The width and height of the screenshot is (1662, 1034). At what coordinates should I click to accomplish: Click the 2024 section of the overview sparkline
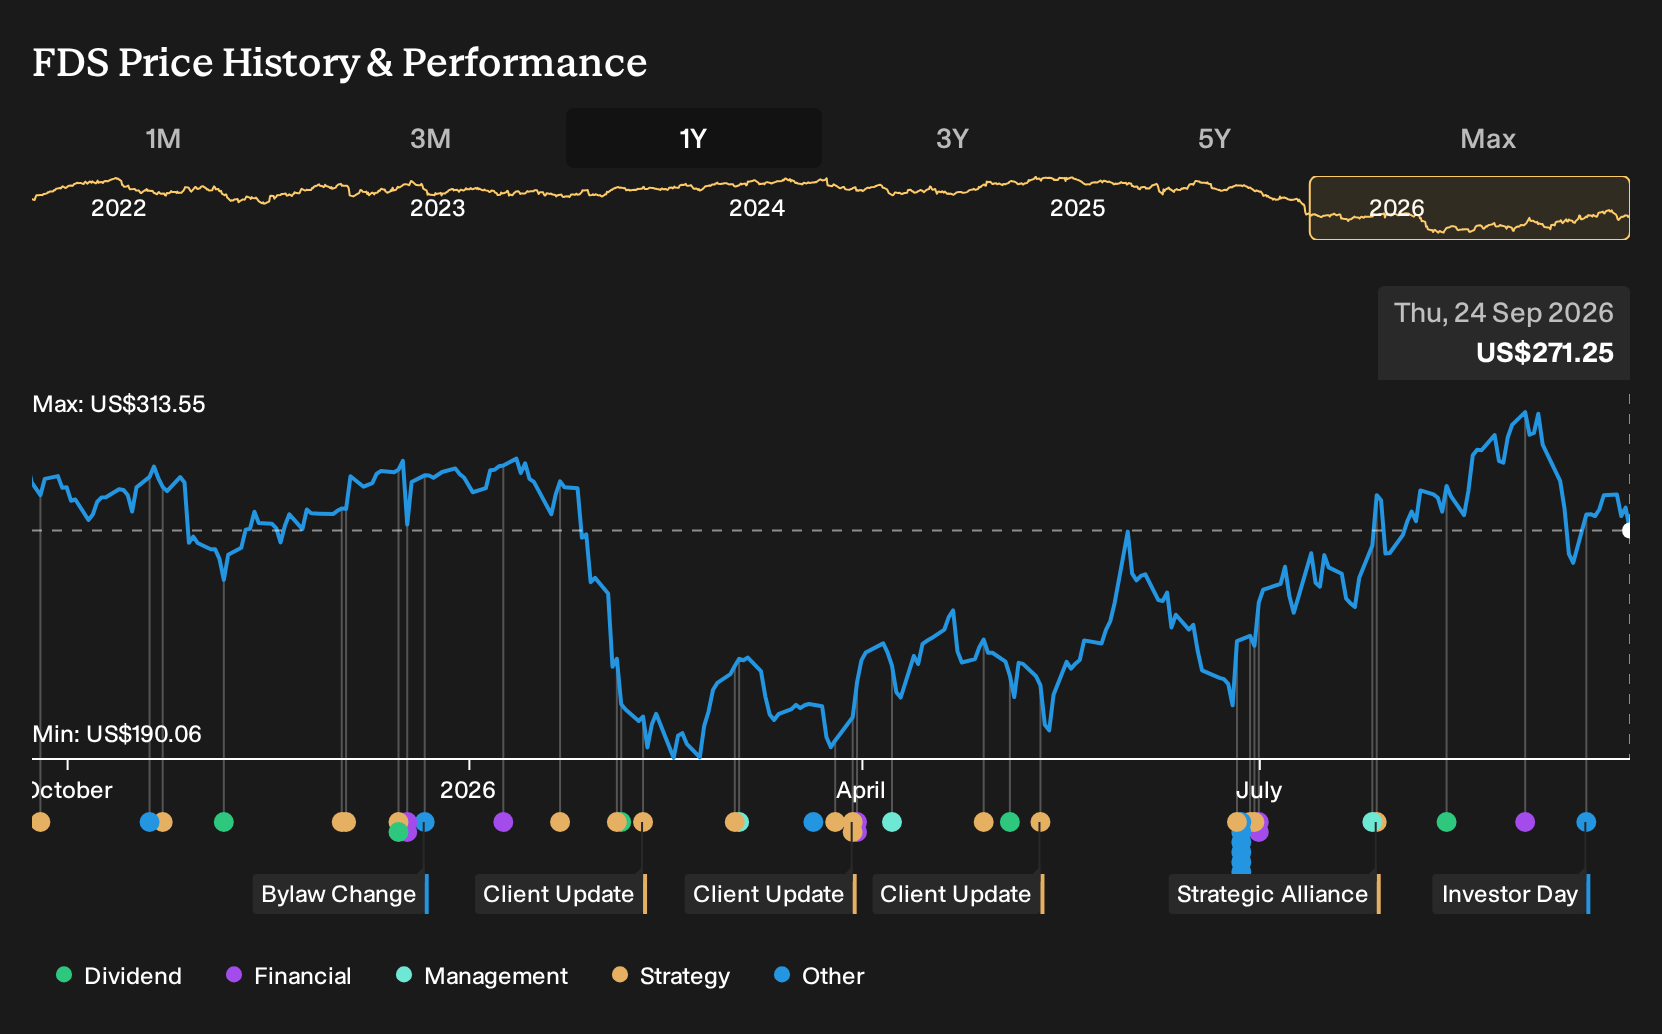point(757,208)
